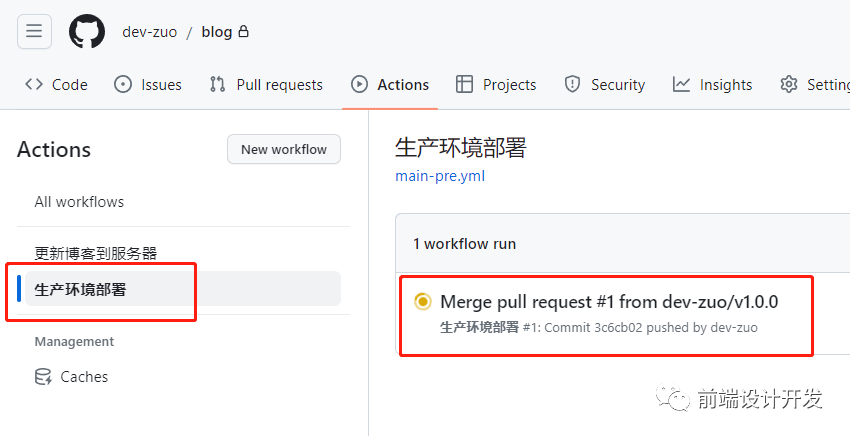This screenshot has width=850, height=436.
Task: Select All workflows in sidebar
Action: tap(79, 202)
